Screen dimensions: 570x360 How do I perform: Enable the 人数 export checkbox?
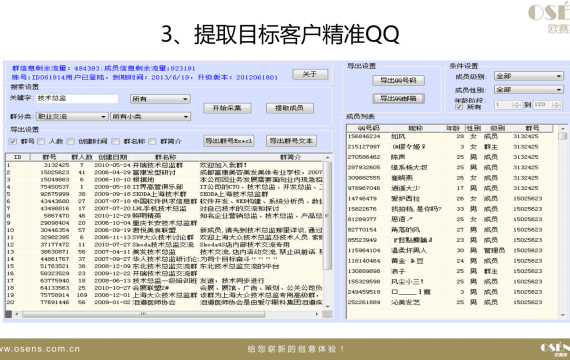[41, 141]
